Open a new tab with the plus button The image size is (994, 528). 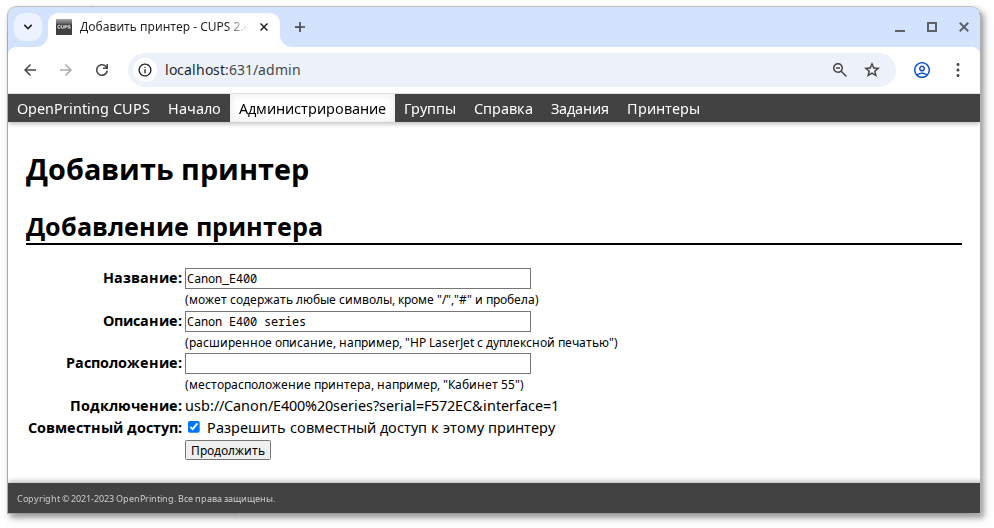click(300, 27)
